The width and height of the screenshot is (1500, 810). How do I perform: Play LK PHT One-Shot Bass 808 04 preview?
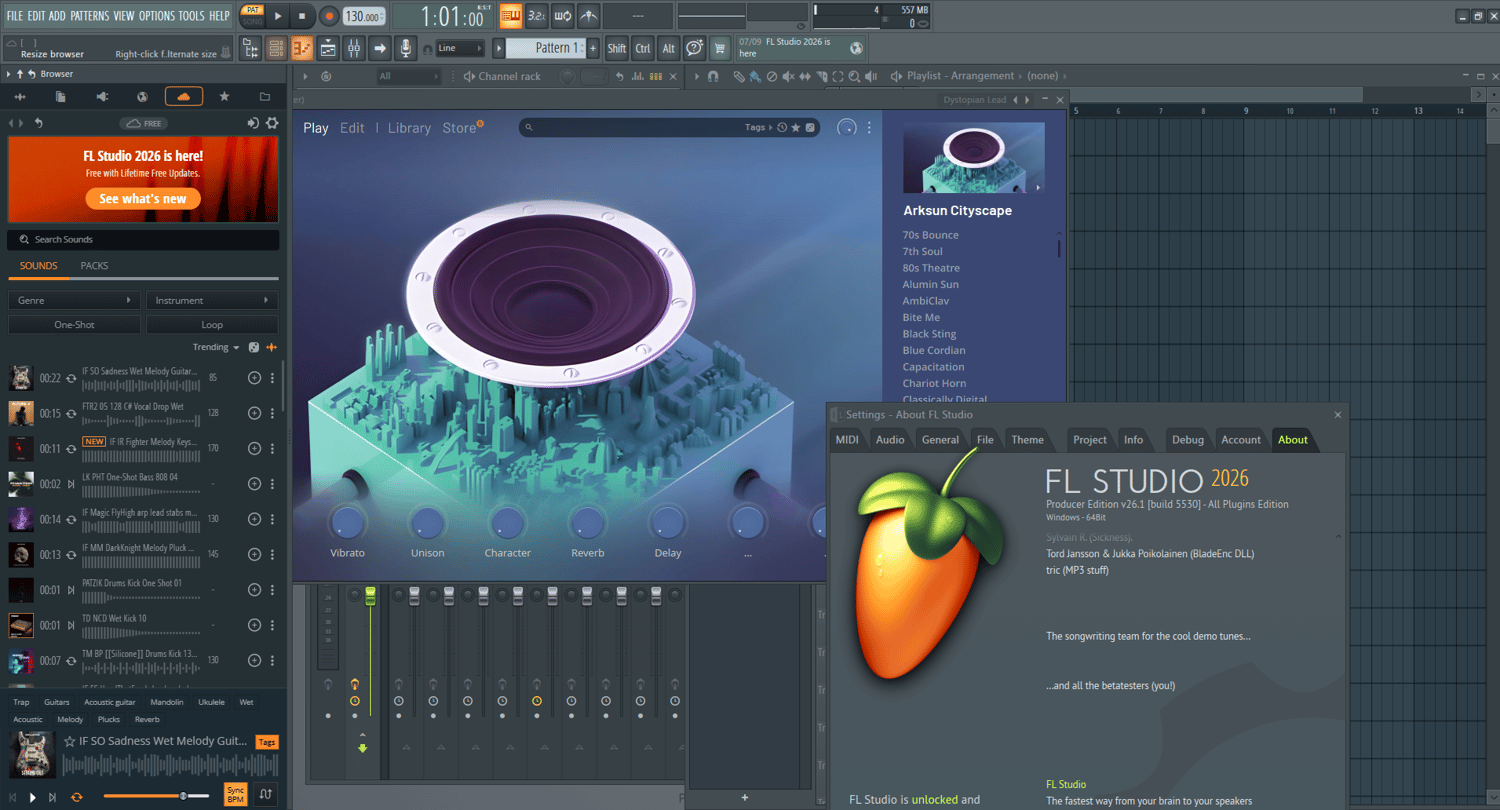click(71, 484)
